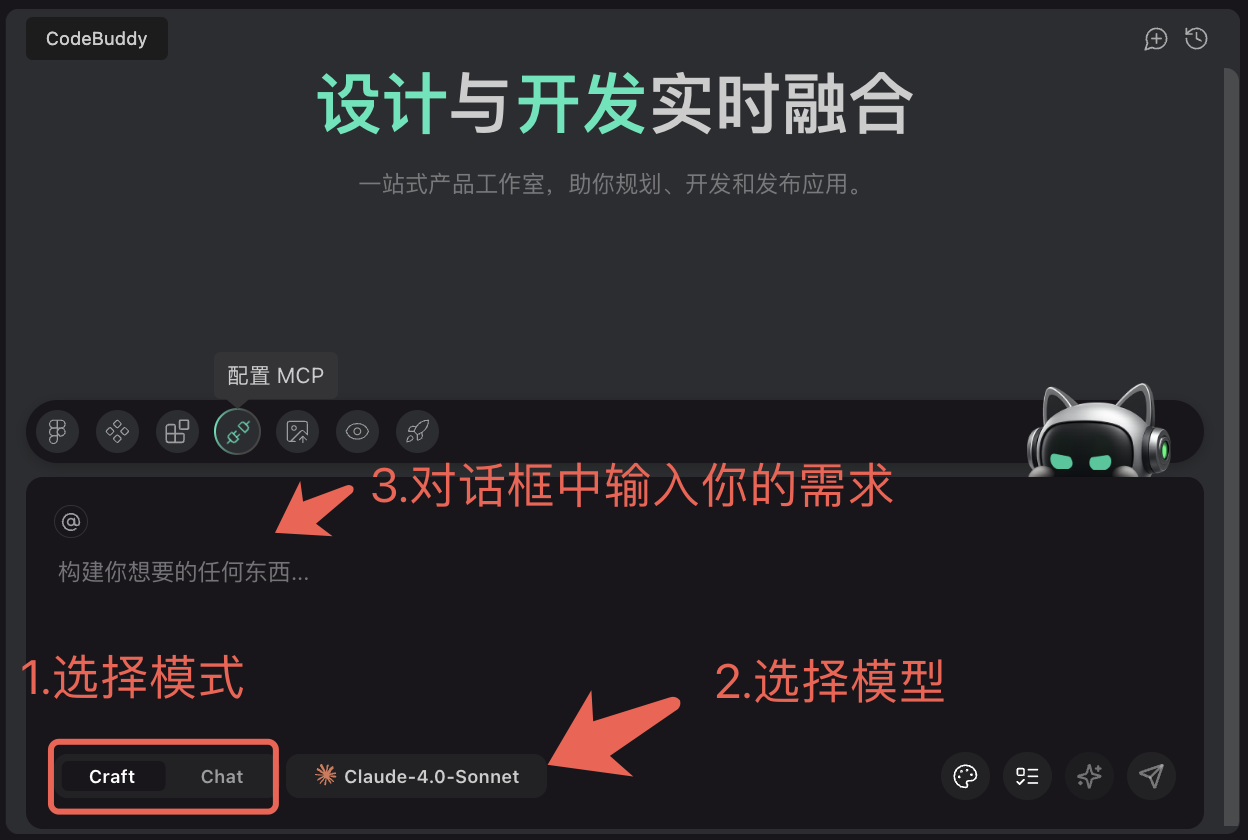The width and height of the screenshot is (1248, 840).
Task: Open chat history clock icon
Action: coord(1196,39)
